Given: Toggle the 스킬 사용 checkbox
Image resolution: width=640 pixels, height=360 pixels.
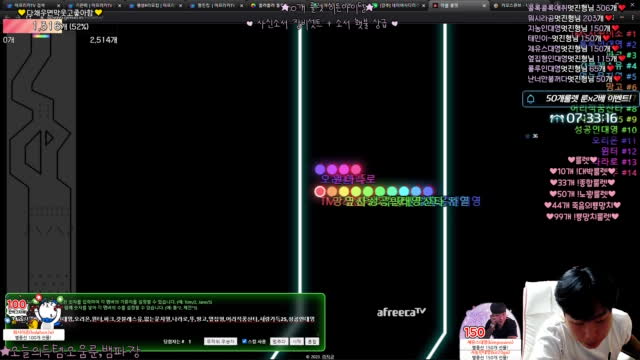Looking at the screenshot, I should pyautogui.click(x=244, y=341).
